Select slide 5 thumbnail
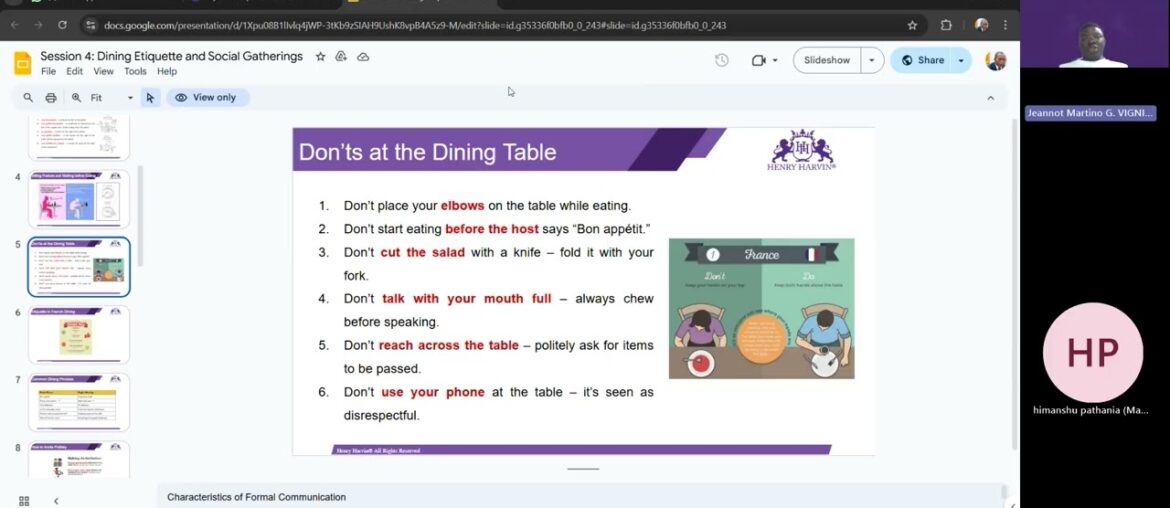 [79, 267]
